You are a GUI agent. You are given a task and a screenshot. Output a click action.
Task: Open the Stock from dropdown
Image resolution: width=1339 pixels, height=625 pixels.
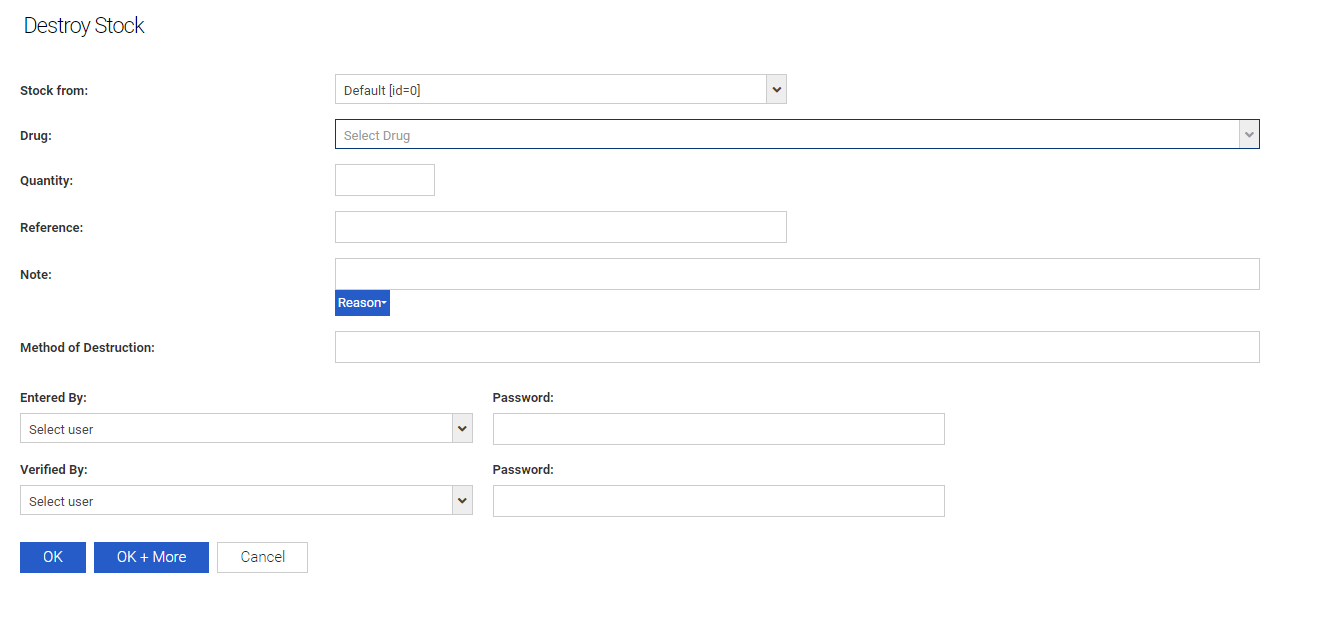550,90
